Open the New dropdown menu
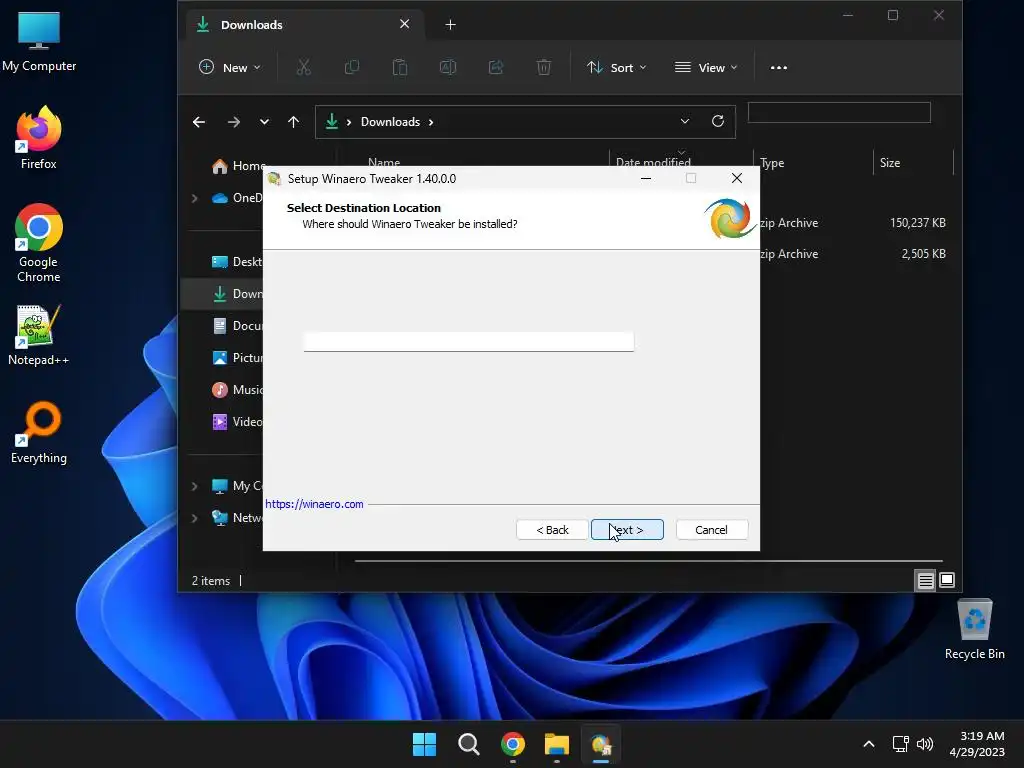 pyautogui.click(x=230, y=67)
